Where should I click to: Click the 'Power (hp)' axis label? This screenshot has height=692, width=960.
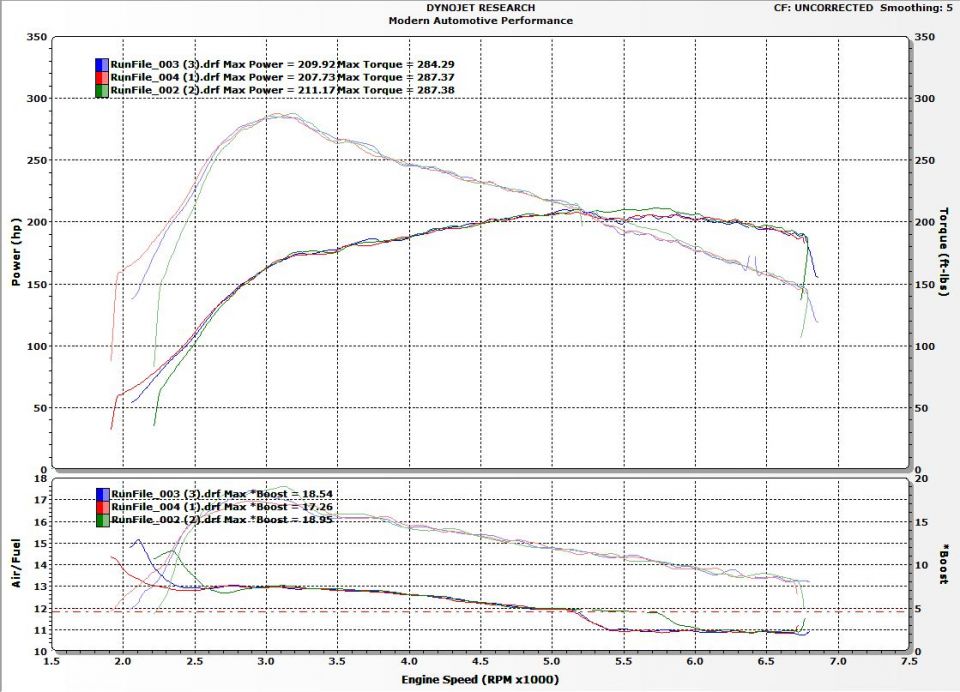click(16, 252)
